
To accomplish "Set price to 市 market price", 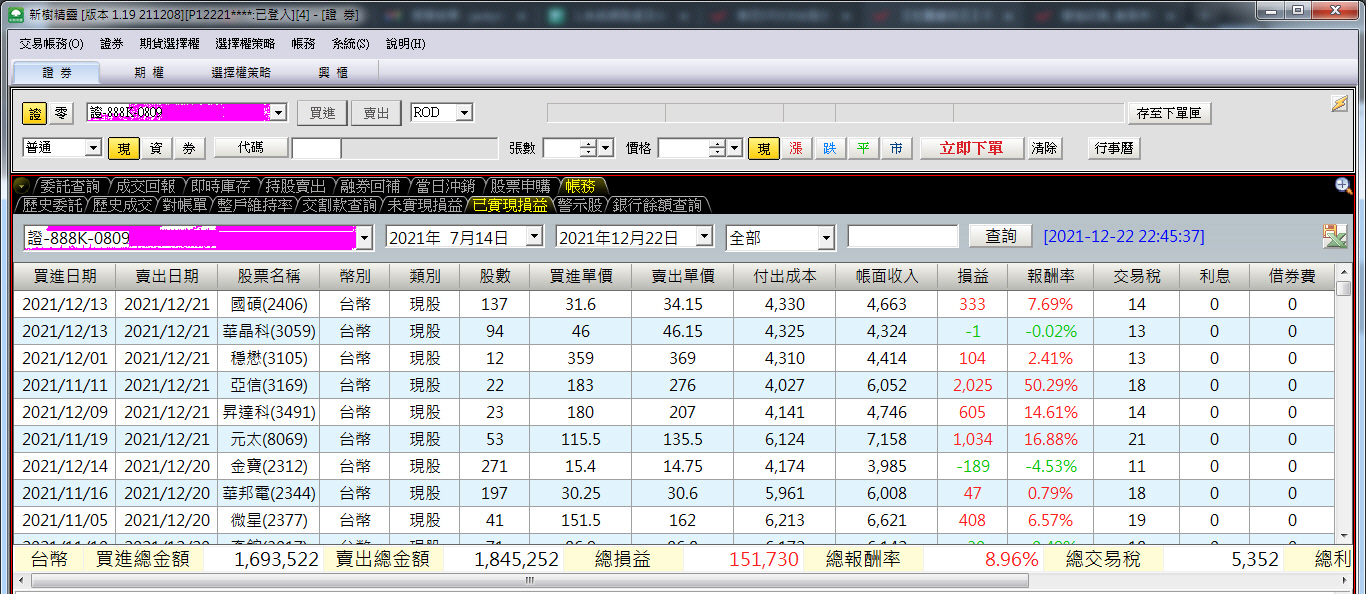I will [x=896, y=148].
